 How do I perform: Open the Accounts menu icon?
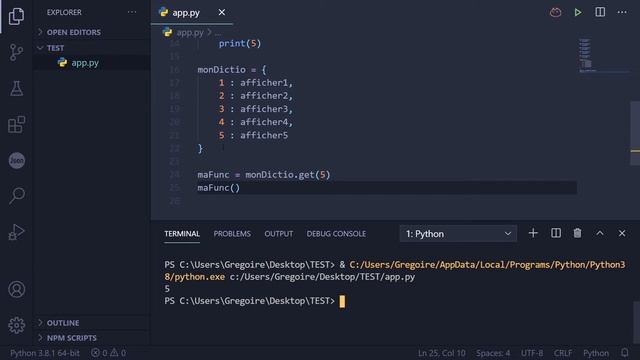16,289
